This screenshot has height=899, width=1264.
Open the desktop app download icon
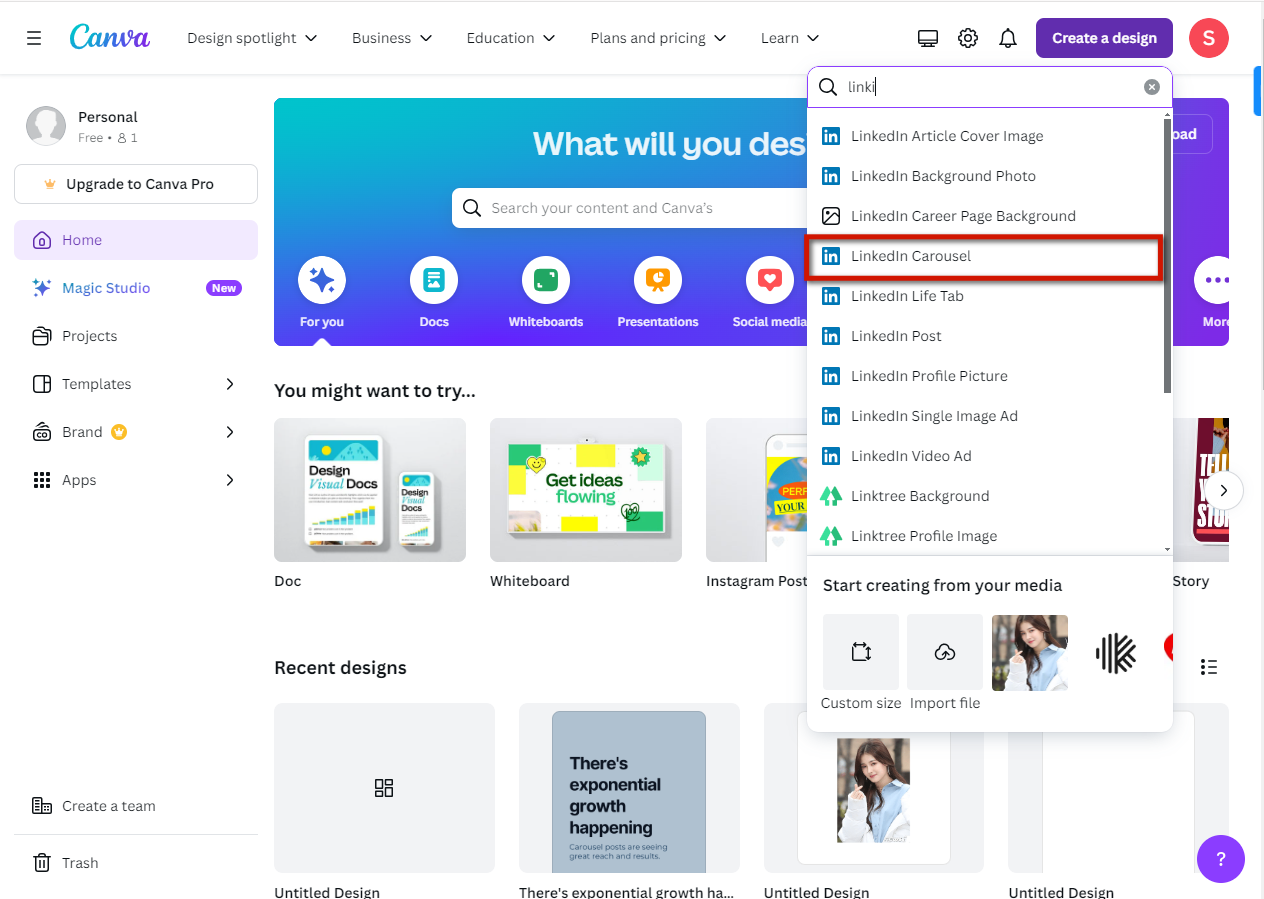[x=928, y=38]
